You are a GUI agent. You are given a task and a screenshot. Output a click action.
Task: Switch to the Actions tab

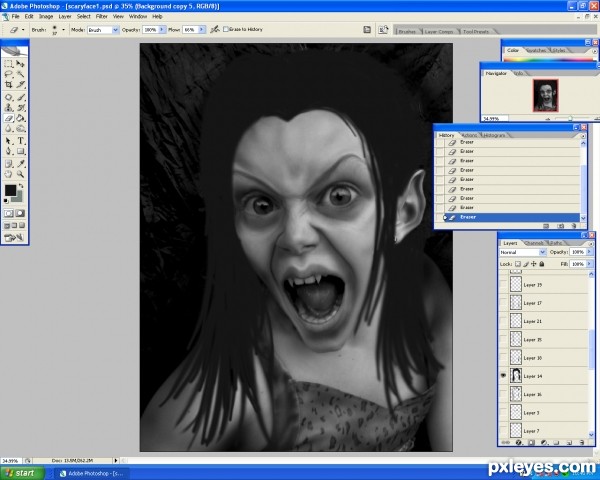click(x=470, y=135)
